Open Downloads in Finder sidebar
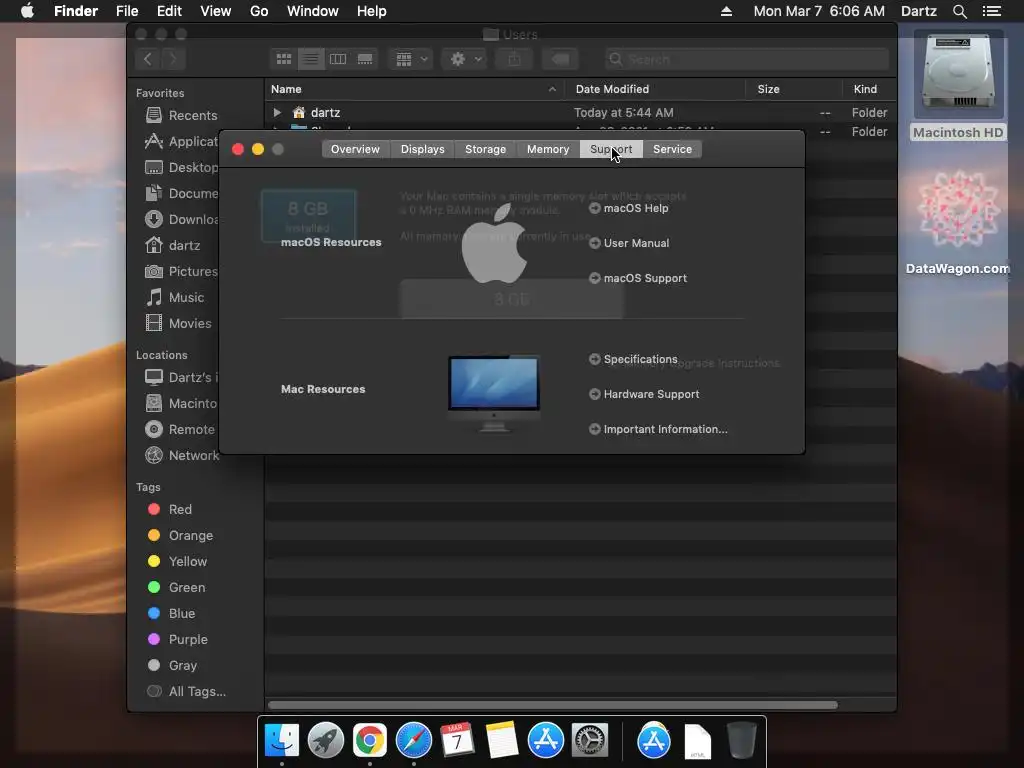Image resolution: width=1024 pixels, height=768 pixels. (182, 220)
